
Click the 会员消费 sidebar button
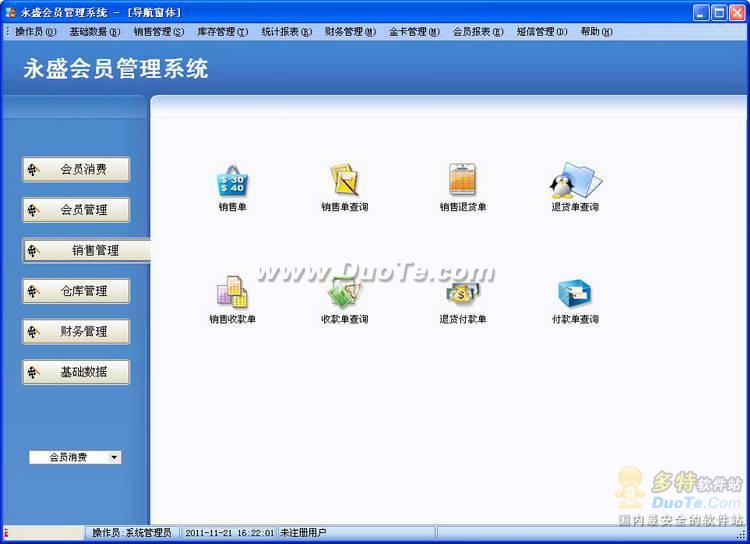click(x=76, y=169)
